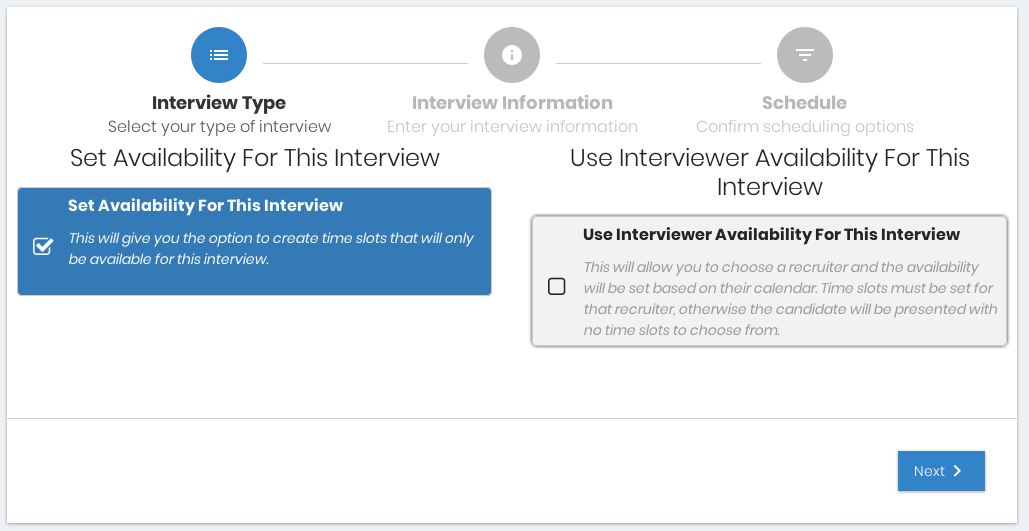Open the Interview Type step label
The width and height of the screenshot is (1029, 531).
click(x=219, y=103)
